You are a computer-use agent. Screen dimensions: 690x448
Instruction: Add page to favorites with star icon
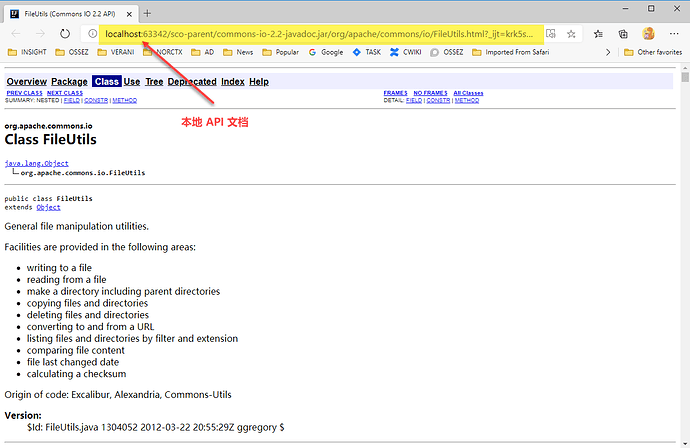(571, 34)
